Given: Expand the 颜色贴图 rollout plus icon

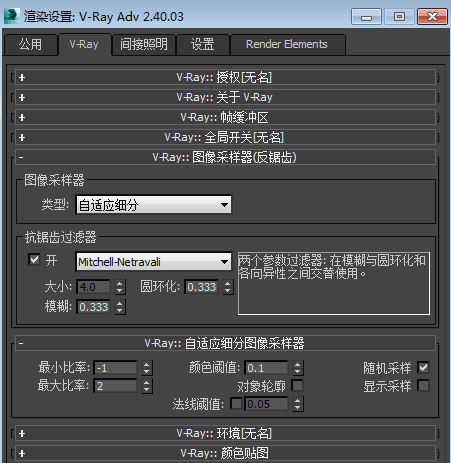Looking at the screenshot, I should [x=22, y=453].
